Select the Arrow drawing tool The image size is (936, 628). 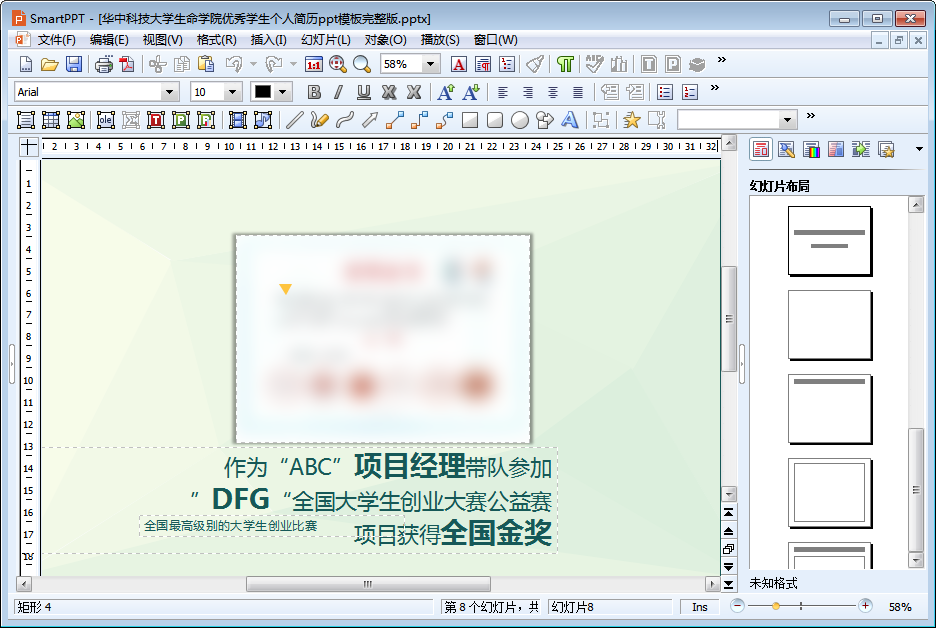tap(370, 120)
